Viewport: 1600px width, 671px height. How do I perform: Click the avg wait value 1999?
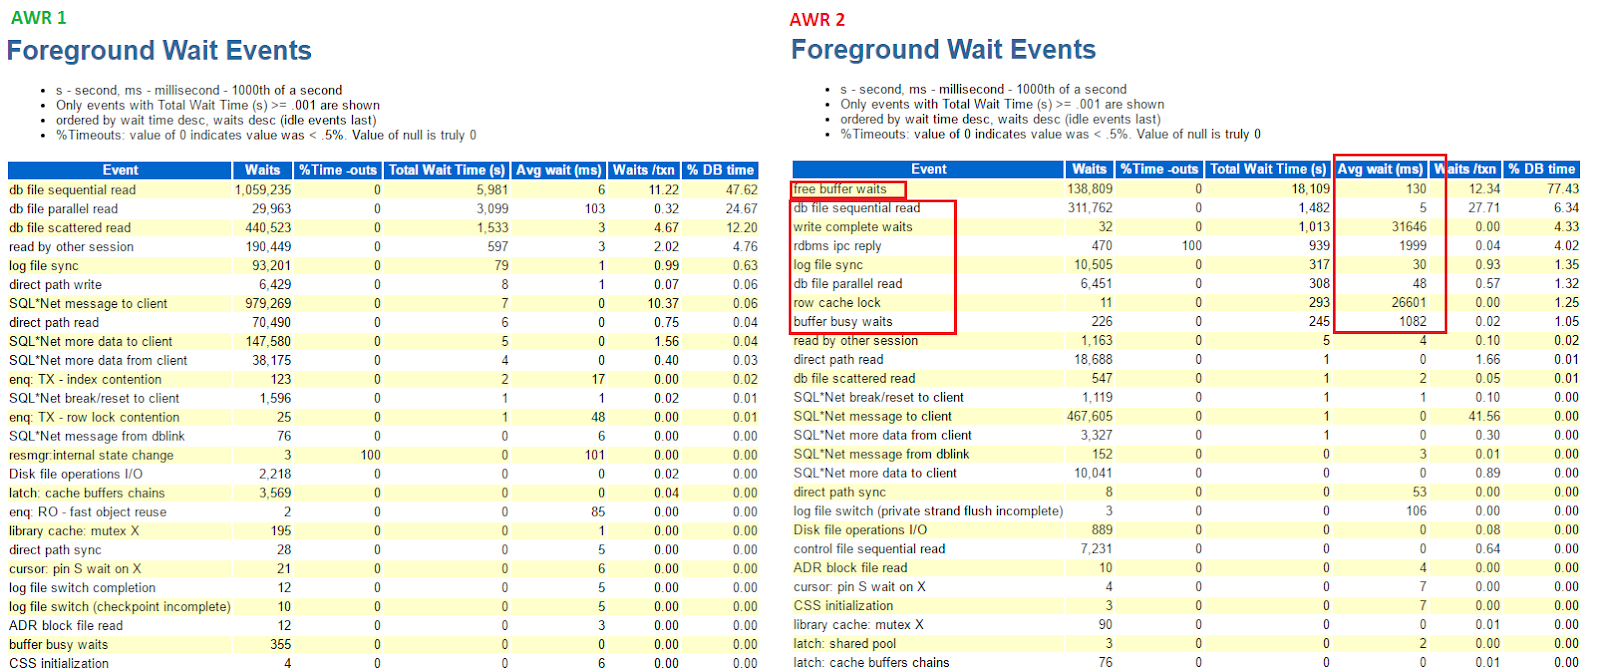coord(1413,246)
